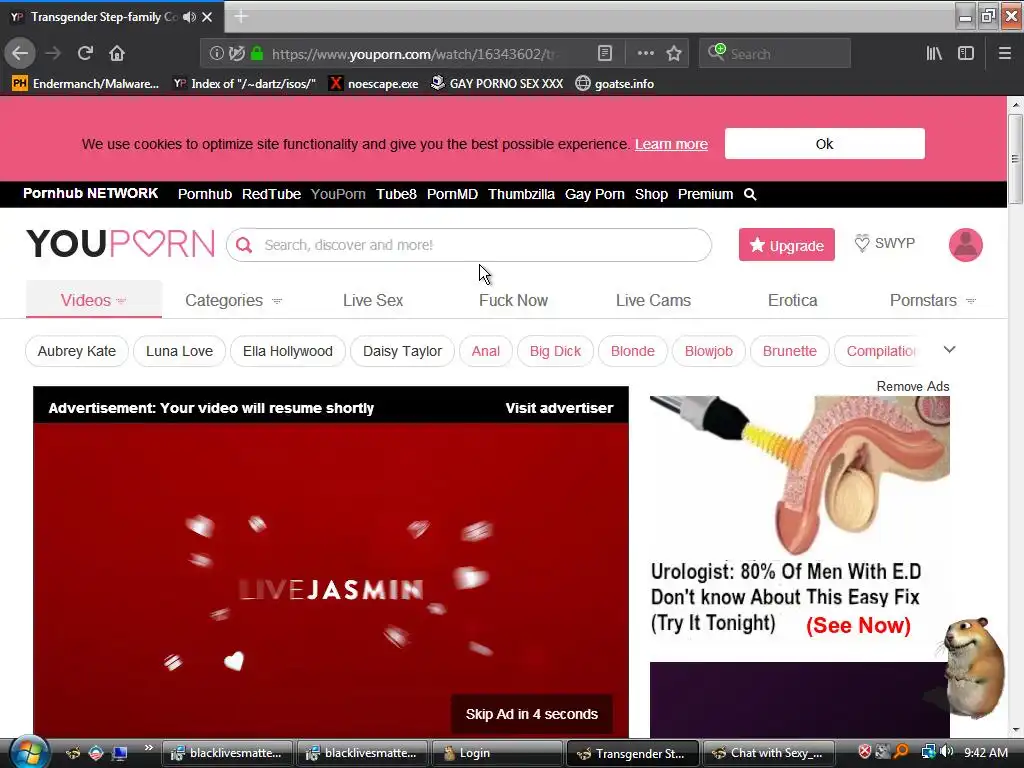Expand the tag list chevron
This screenshot has width=1024, height=768.
coord(950,350)
